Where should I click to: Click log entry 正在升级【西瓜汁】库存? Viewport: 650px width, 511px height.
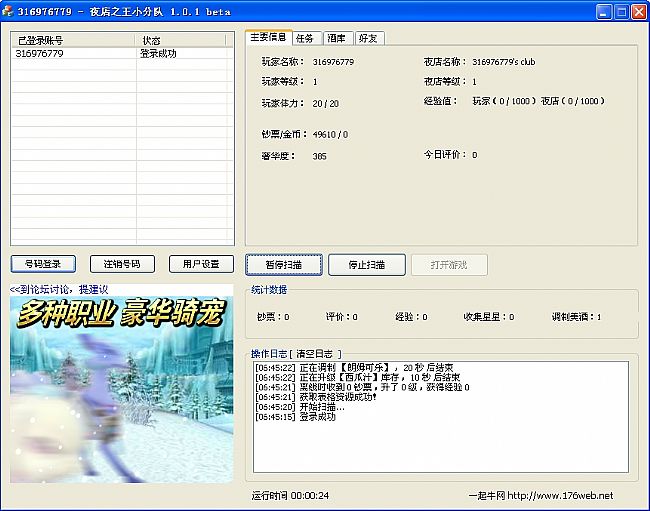coord(358,378)
